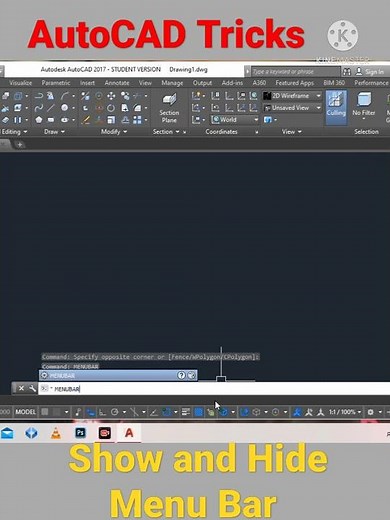Click the Drawing1.dwg title text
This screenshot has height=520, width=390.
coord(188,70)
